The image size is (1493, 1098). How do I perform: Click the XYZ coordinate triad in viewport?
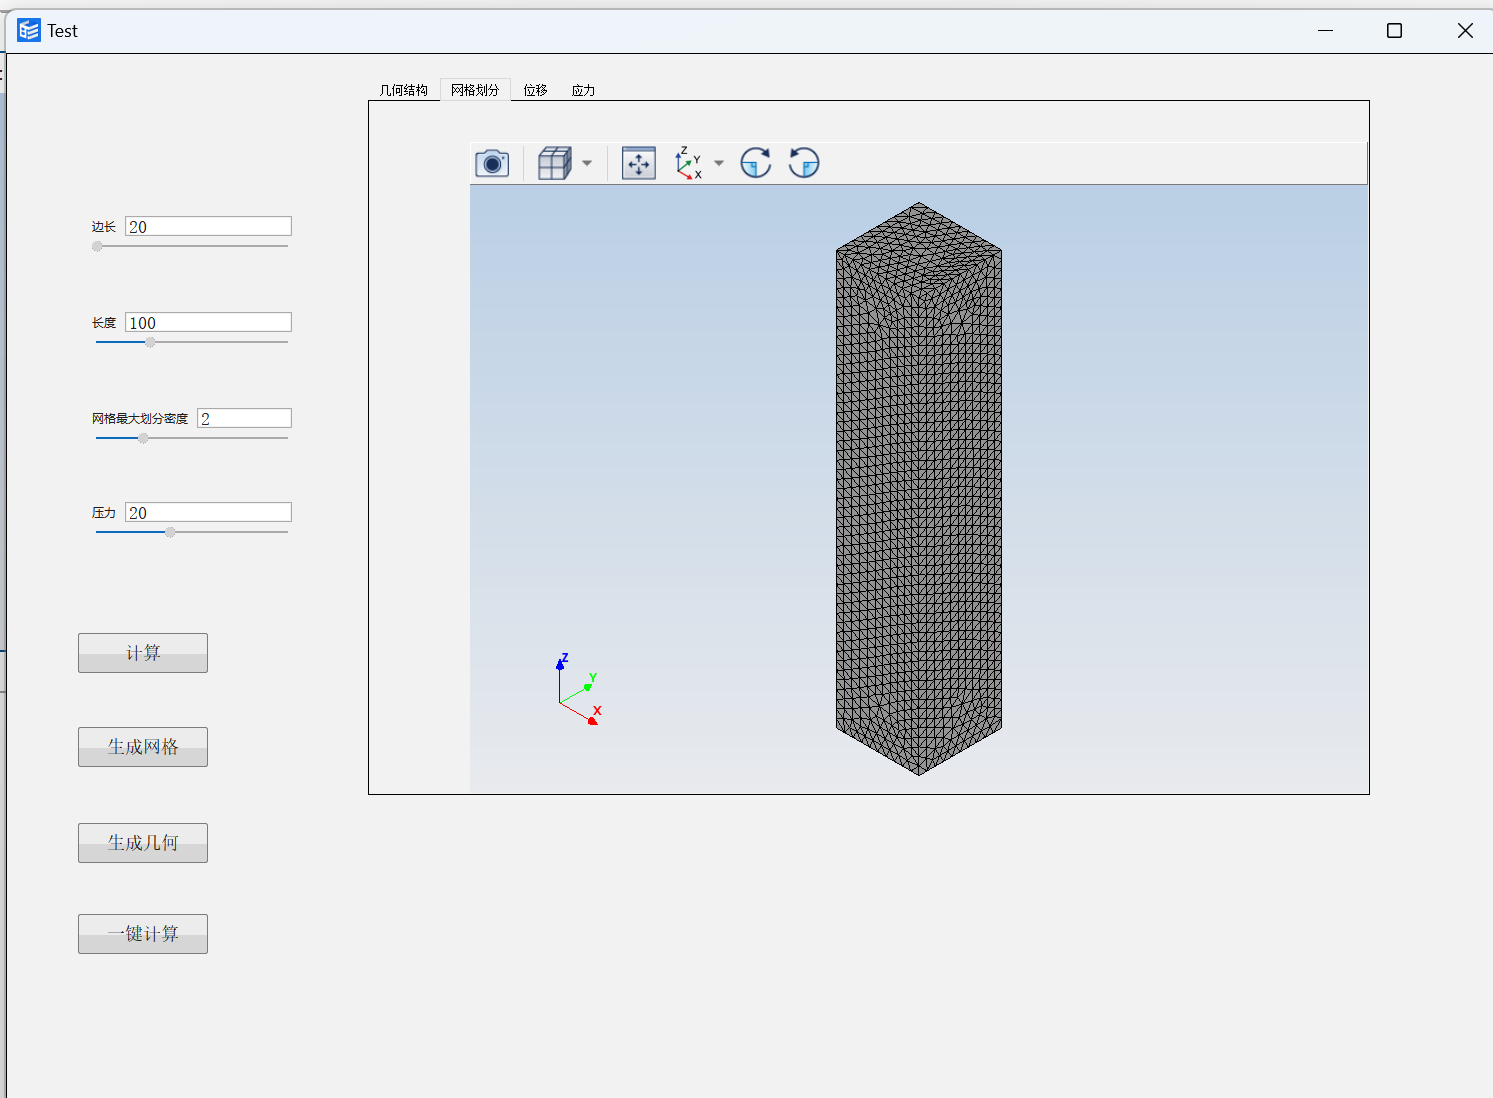[x=578, y=690]
